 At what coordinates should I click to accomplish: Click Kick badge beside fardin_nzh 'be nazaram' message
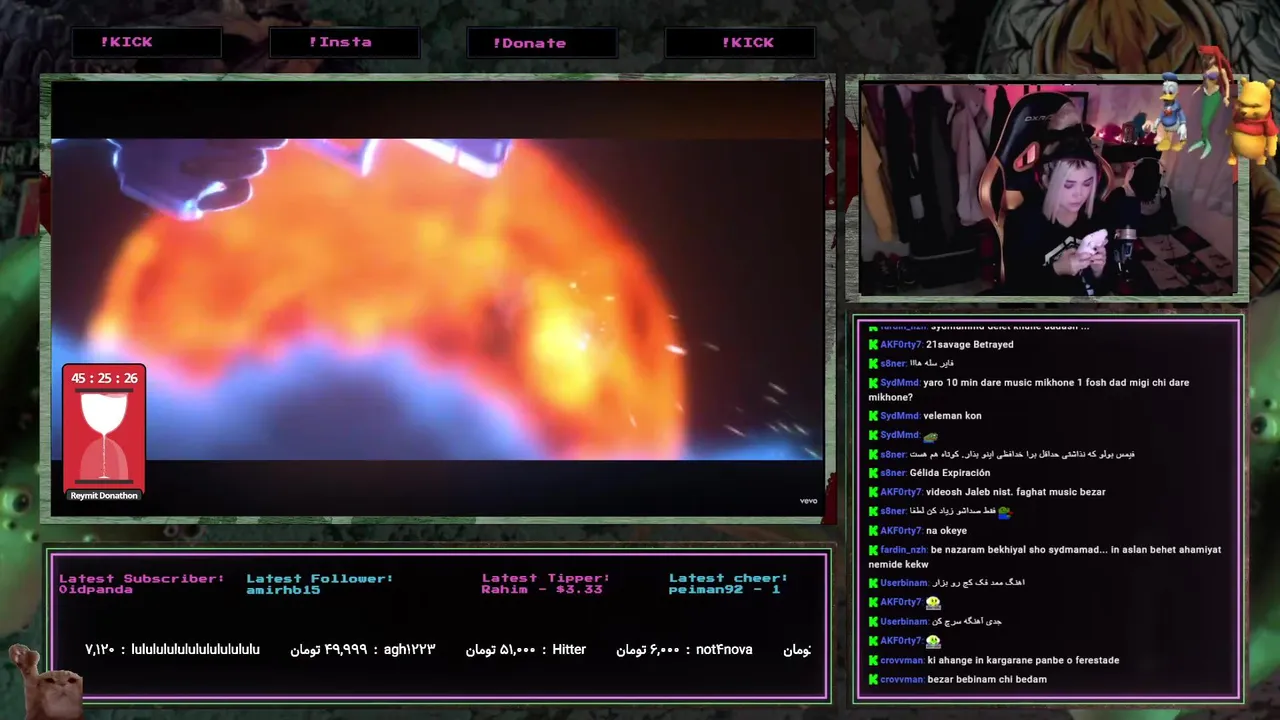(x=873, y=549)
